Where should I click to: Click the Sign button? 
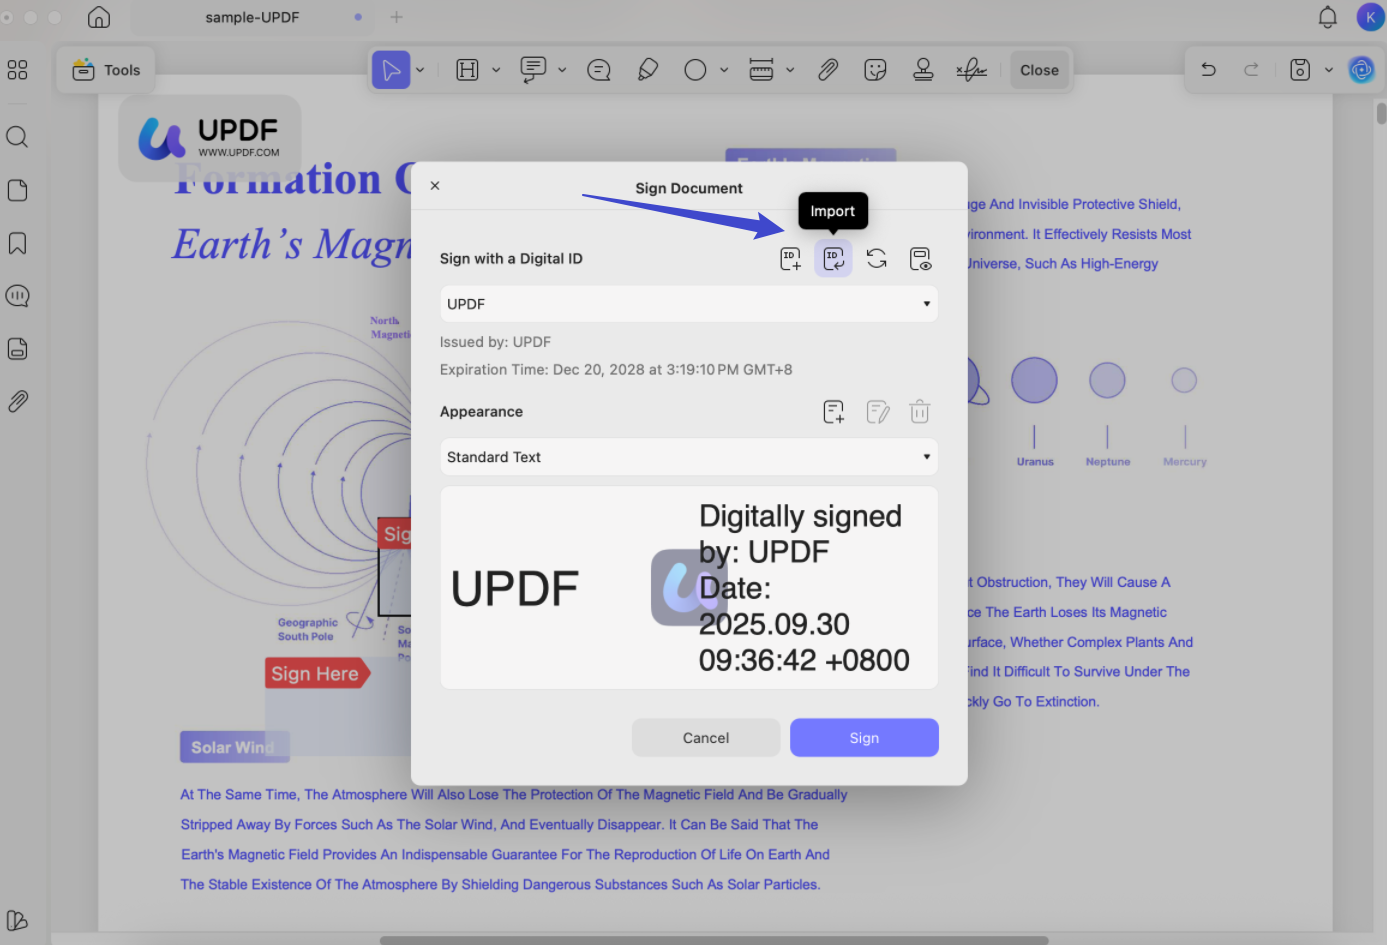point(864,738)
